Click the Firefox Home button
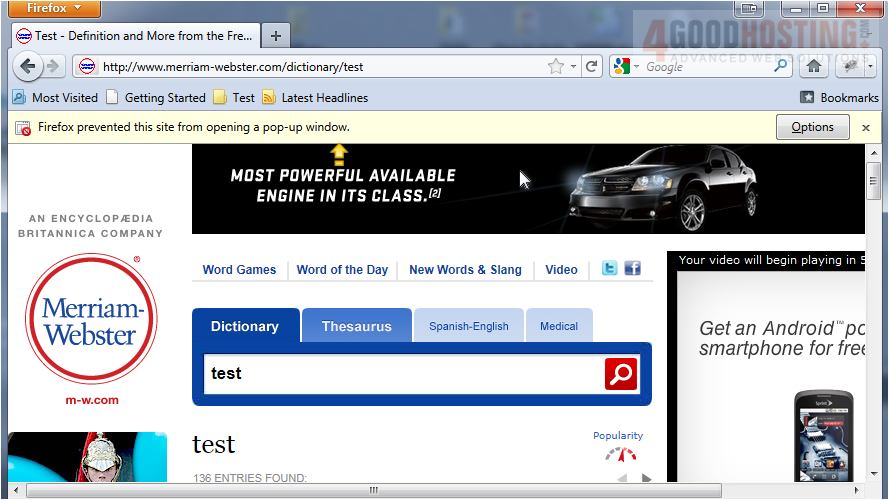 click(x=814, y=67)
